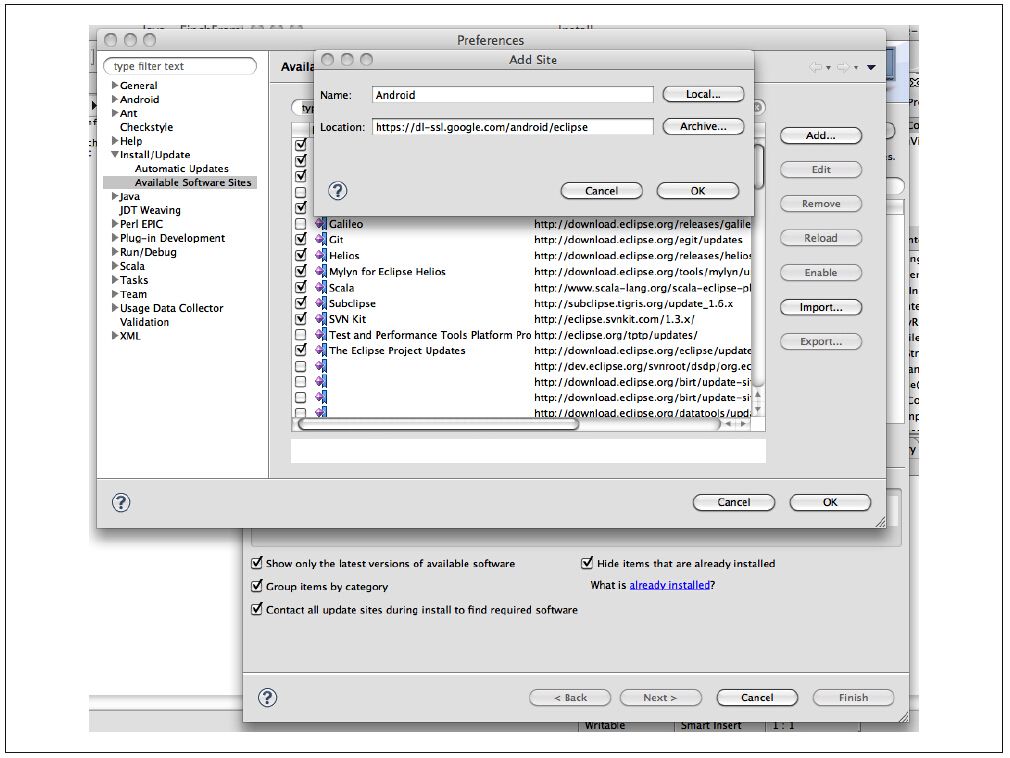Select Checkstyle in the preferences tree
The image size is (1010, 758).
[x=146, y=127]
